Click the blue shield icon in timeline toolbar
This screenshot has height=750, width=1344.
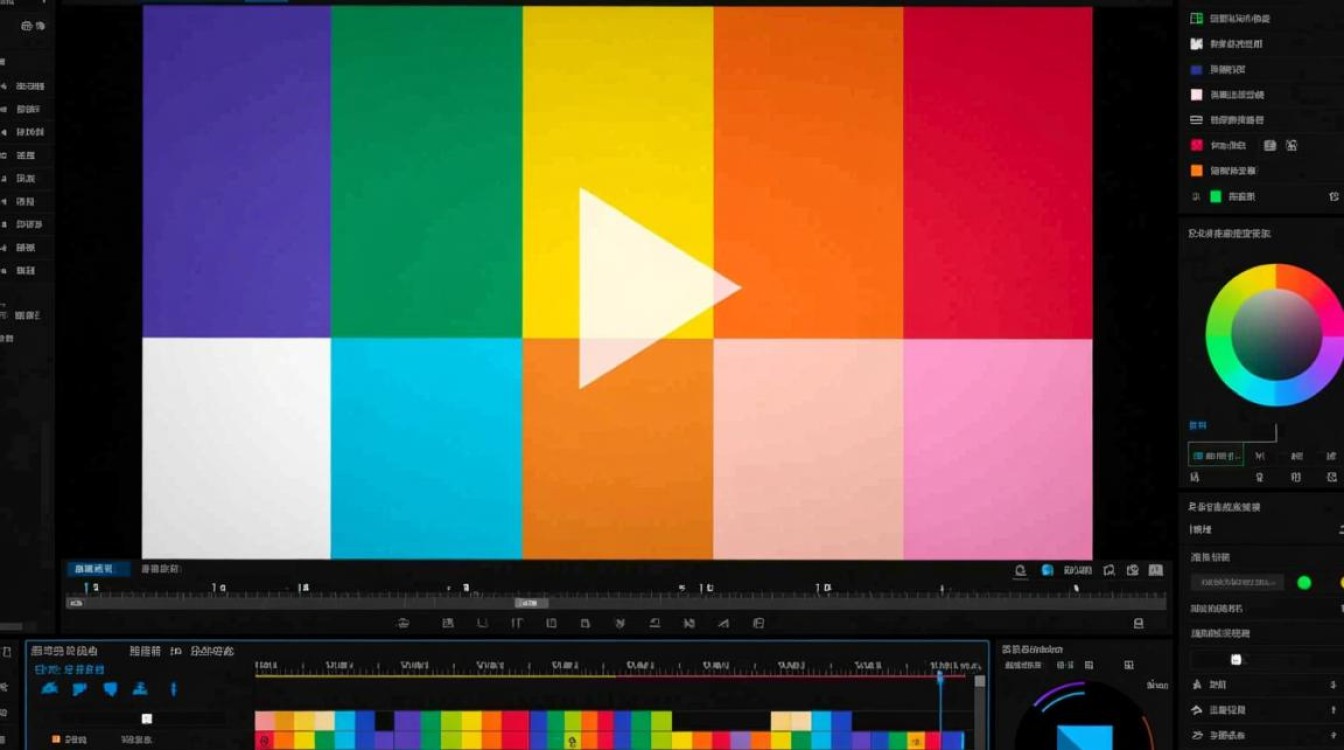(111, 689)
